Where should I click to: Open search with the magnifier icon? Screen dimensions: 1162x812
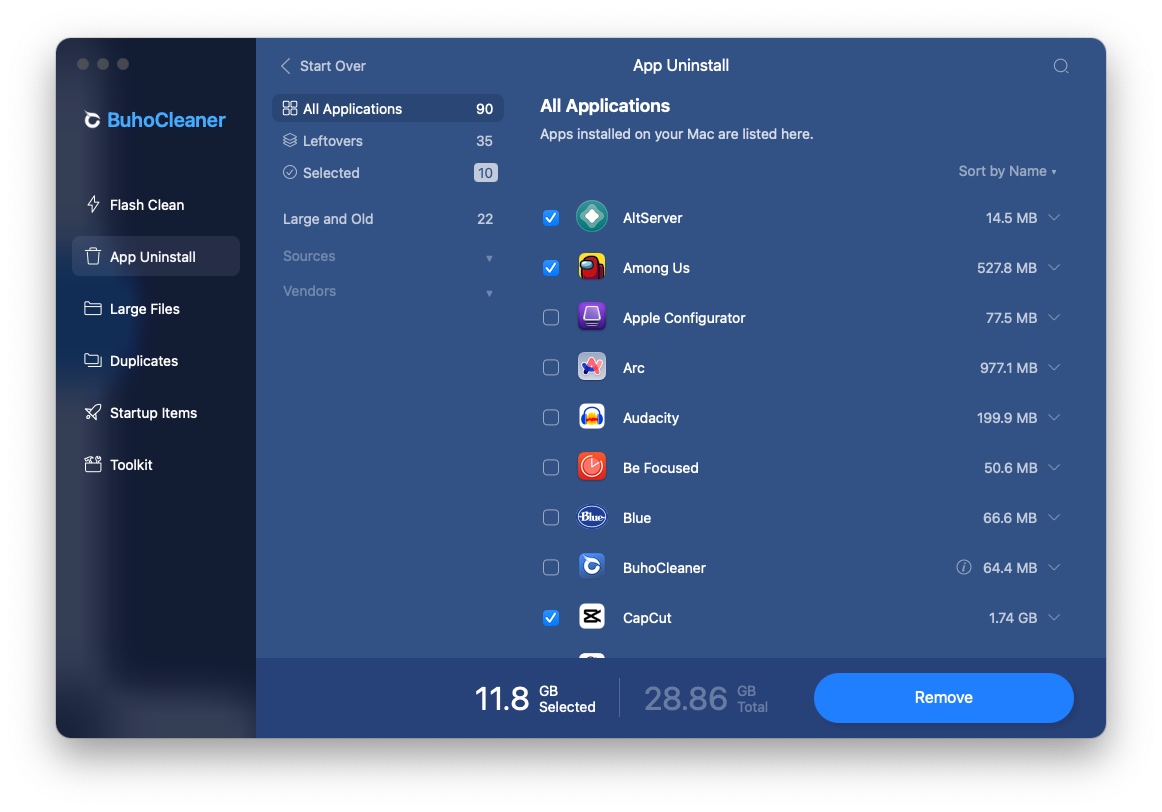pyautogui.click(x=1060, y=66)
